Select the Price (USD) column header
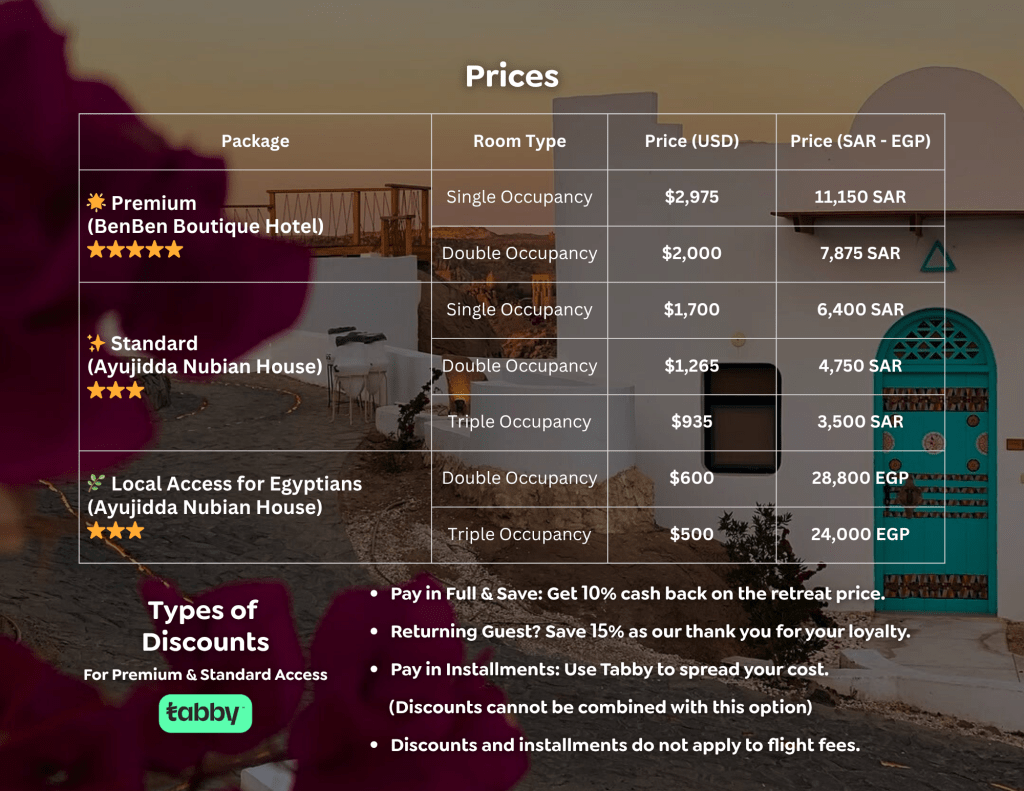Image resolution: width=1024 pixels, height=791 pixels. (x=692, y=141)
